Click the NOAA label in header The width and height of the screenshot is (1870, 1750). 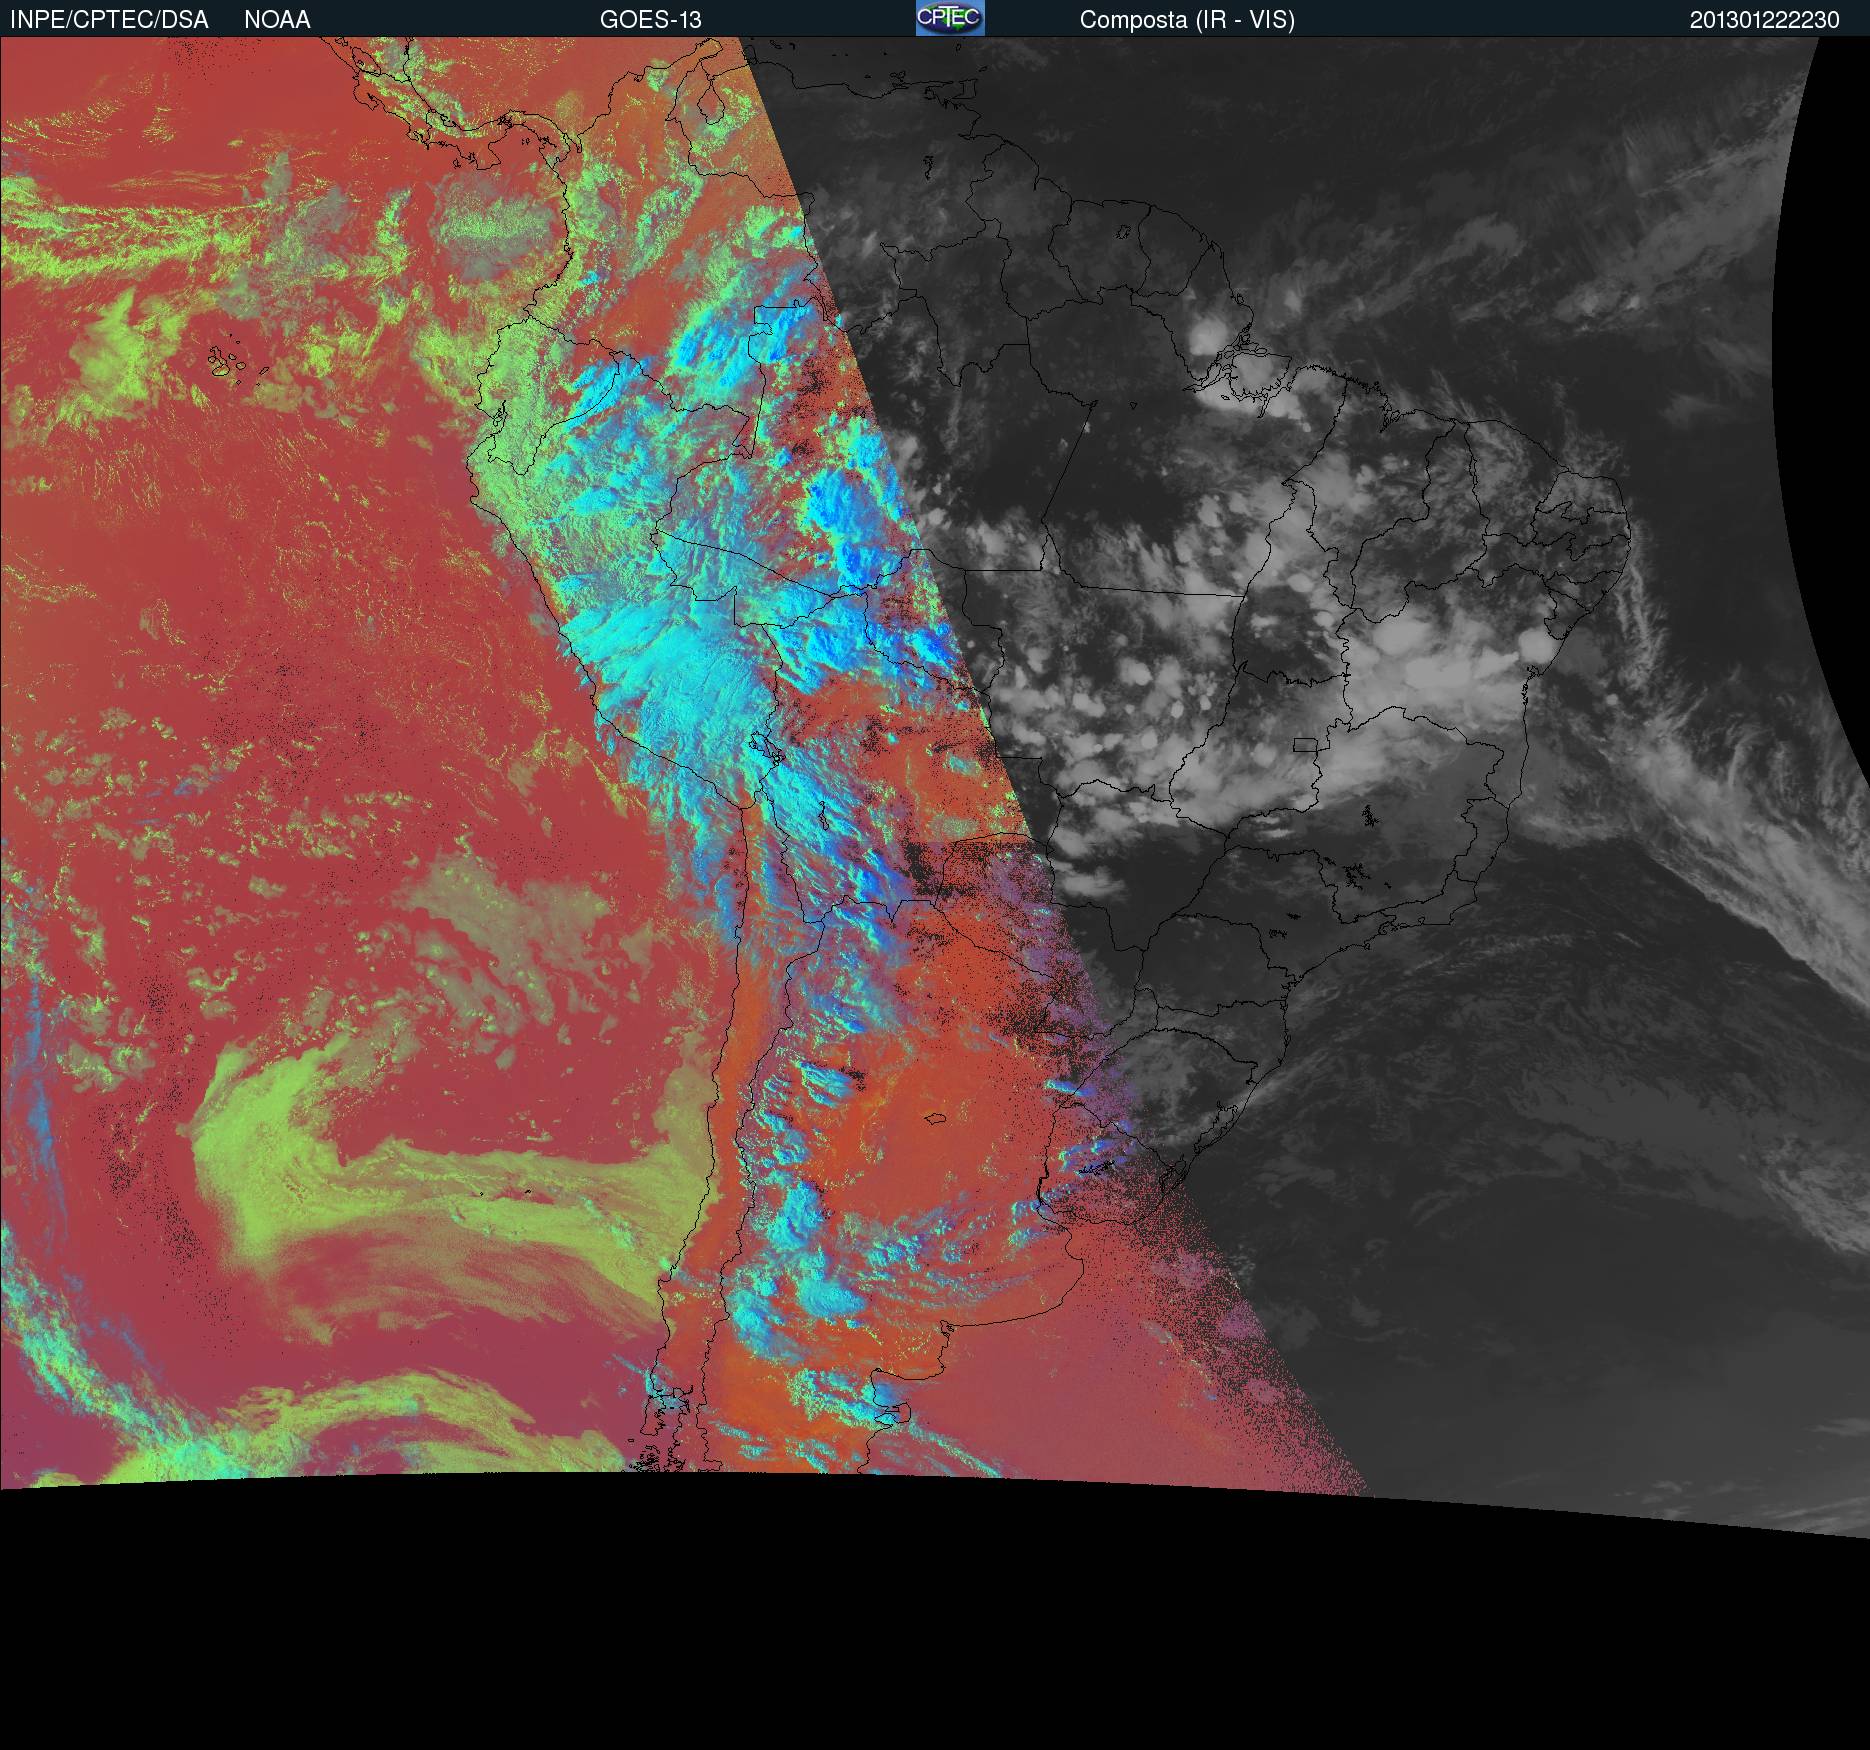pyautogui.click(x=277, y=20)
